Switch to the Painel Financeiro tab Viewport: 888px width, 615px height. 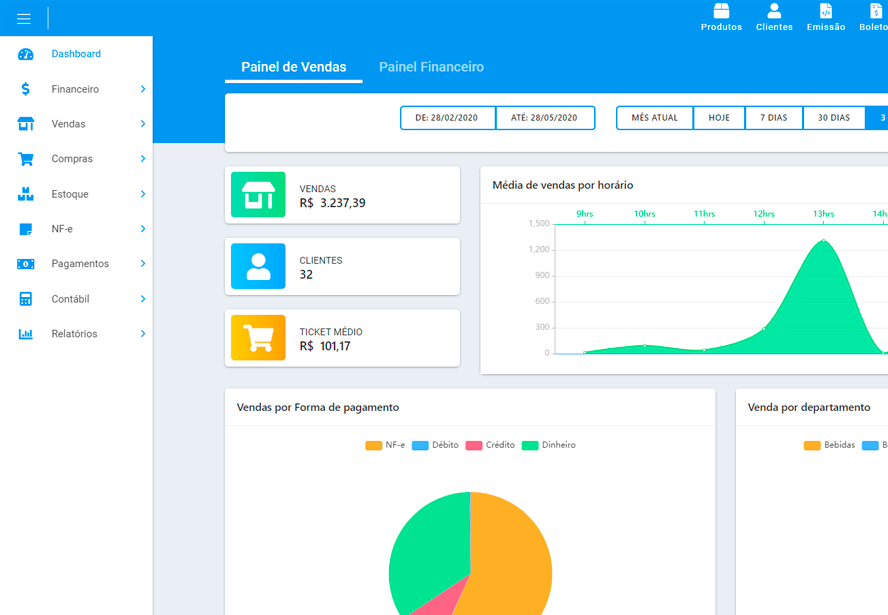coord(431,67)
